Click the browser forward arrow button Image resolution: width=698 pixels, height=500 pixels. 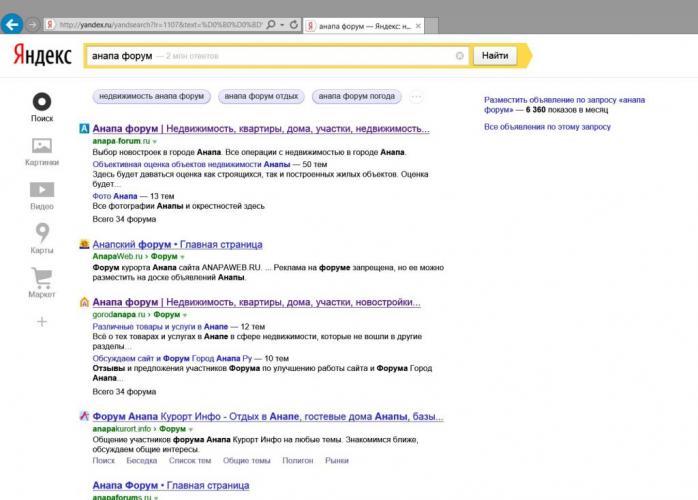32,24
